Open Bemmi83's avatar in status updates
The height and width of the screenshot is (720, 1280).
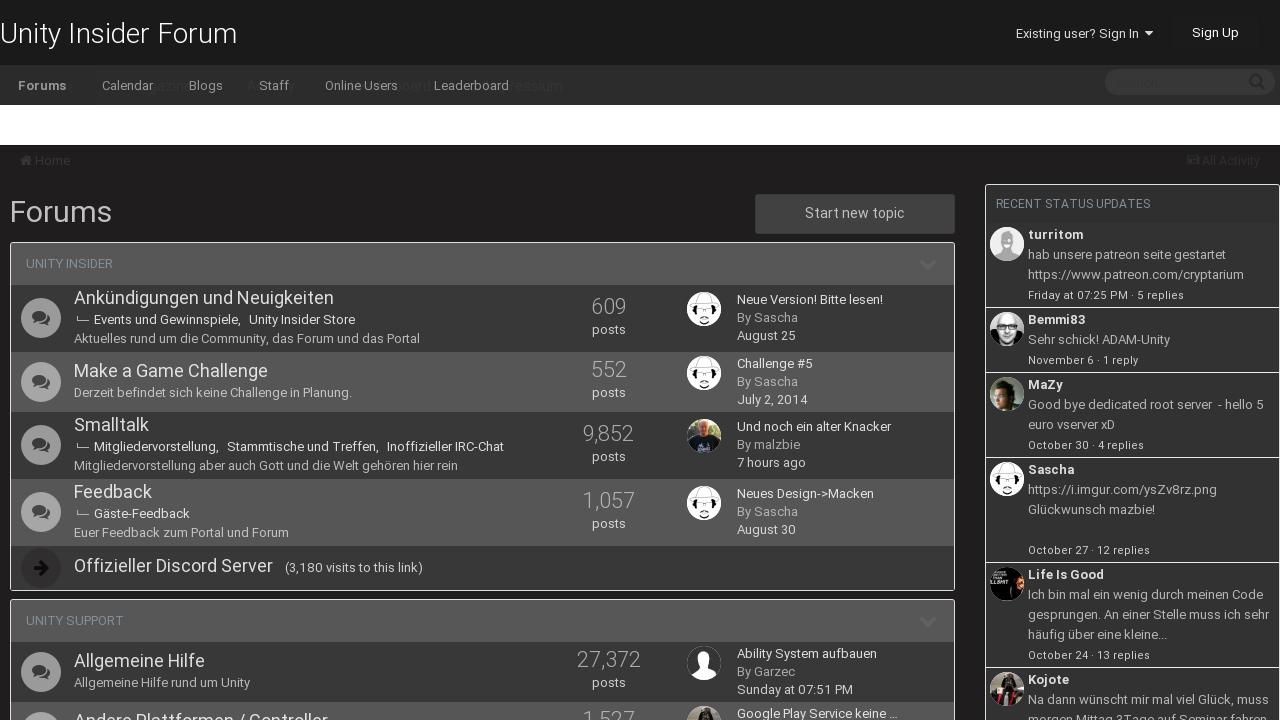click(x=1007, y=329)
